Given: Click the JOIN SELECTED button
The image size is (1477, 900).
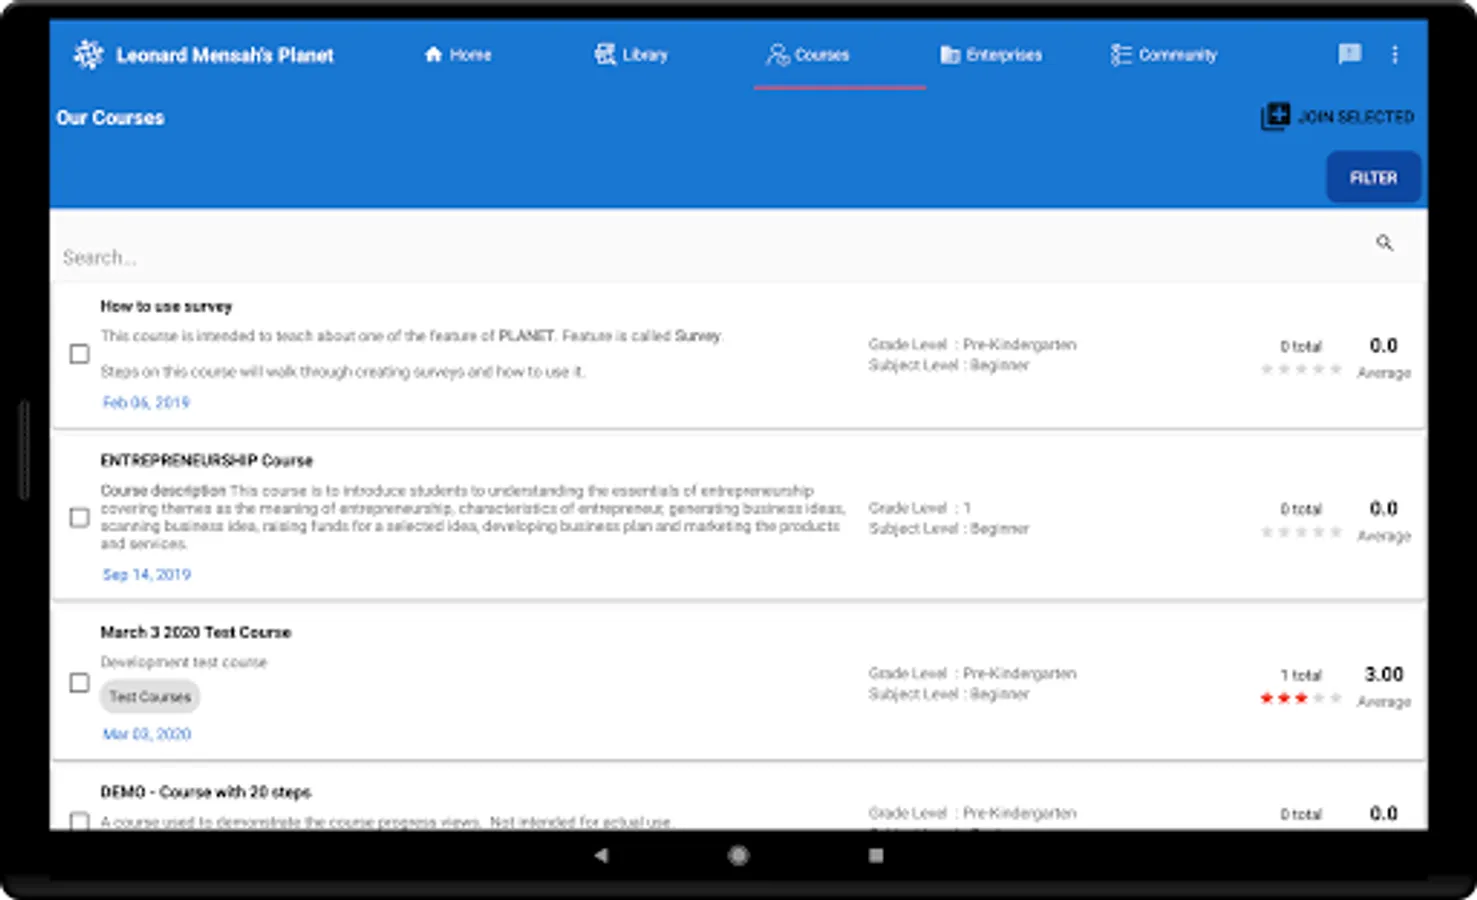Looking at the screenshot, I should point(1337,117).
